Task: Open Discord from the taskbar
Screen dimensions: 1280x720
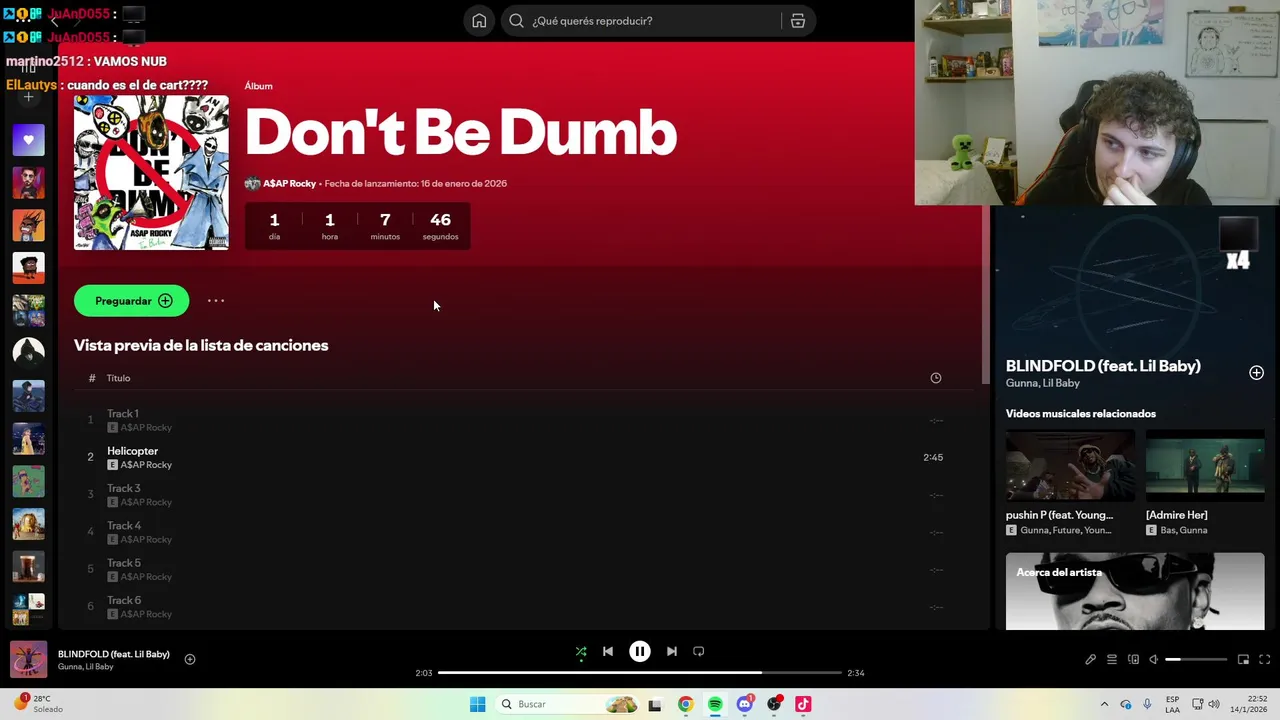Action: coord(745,704)
